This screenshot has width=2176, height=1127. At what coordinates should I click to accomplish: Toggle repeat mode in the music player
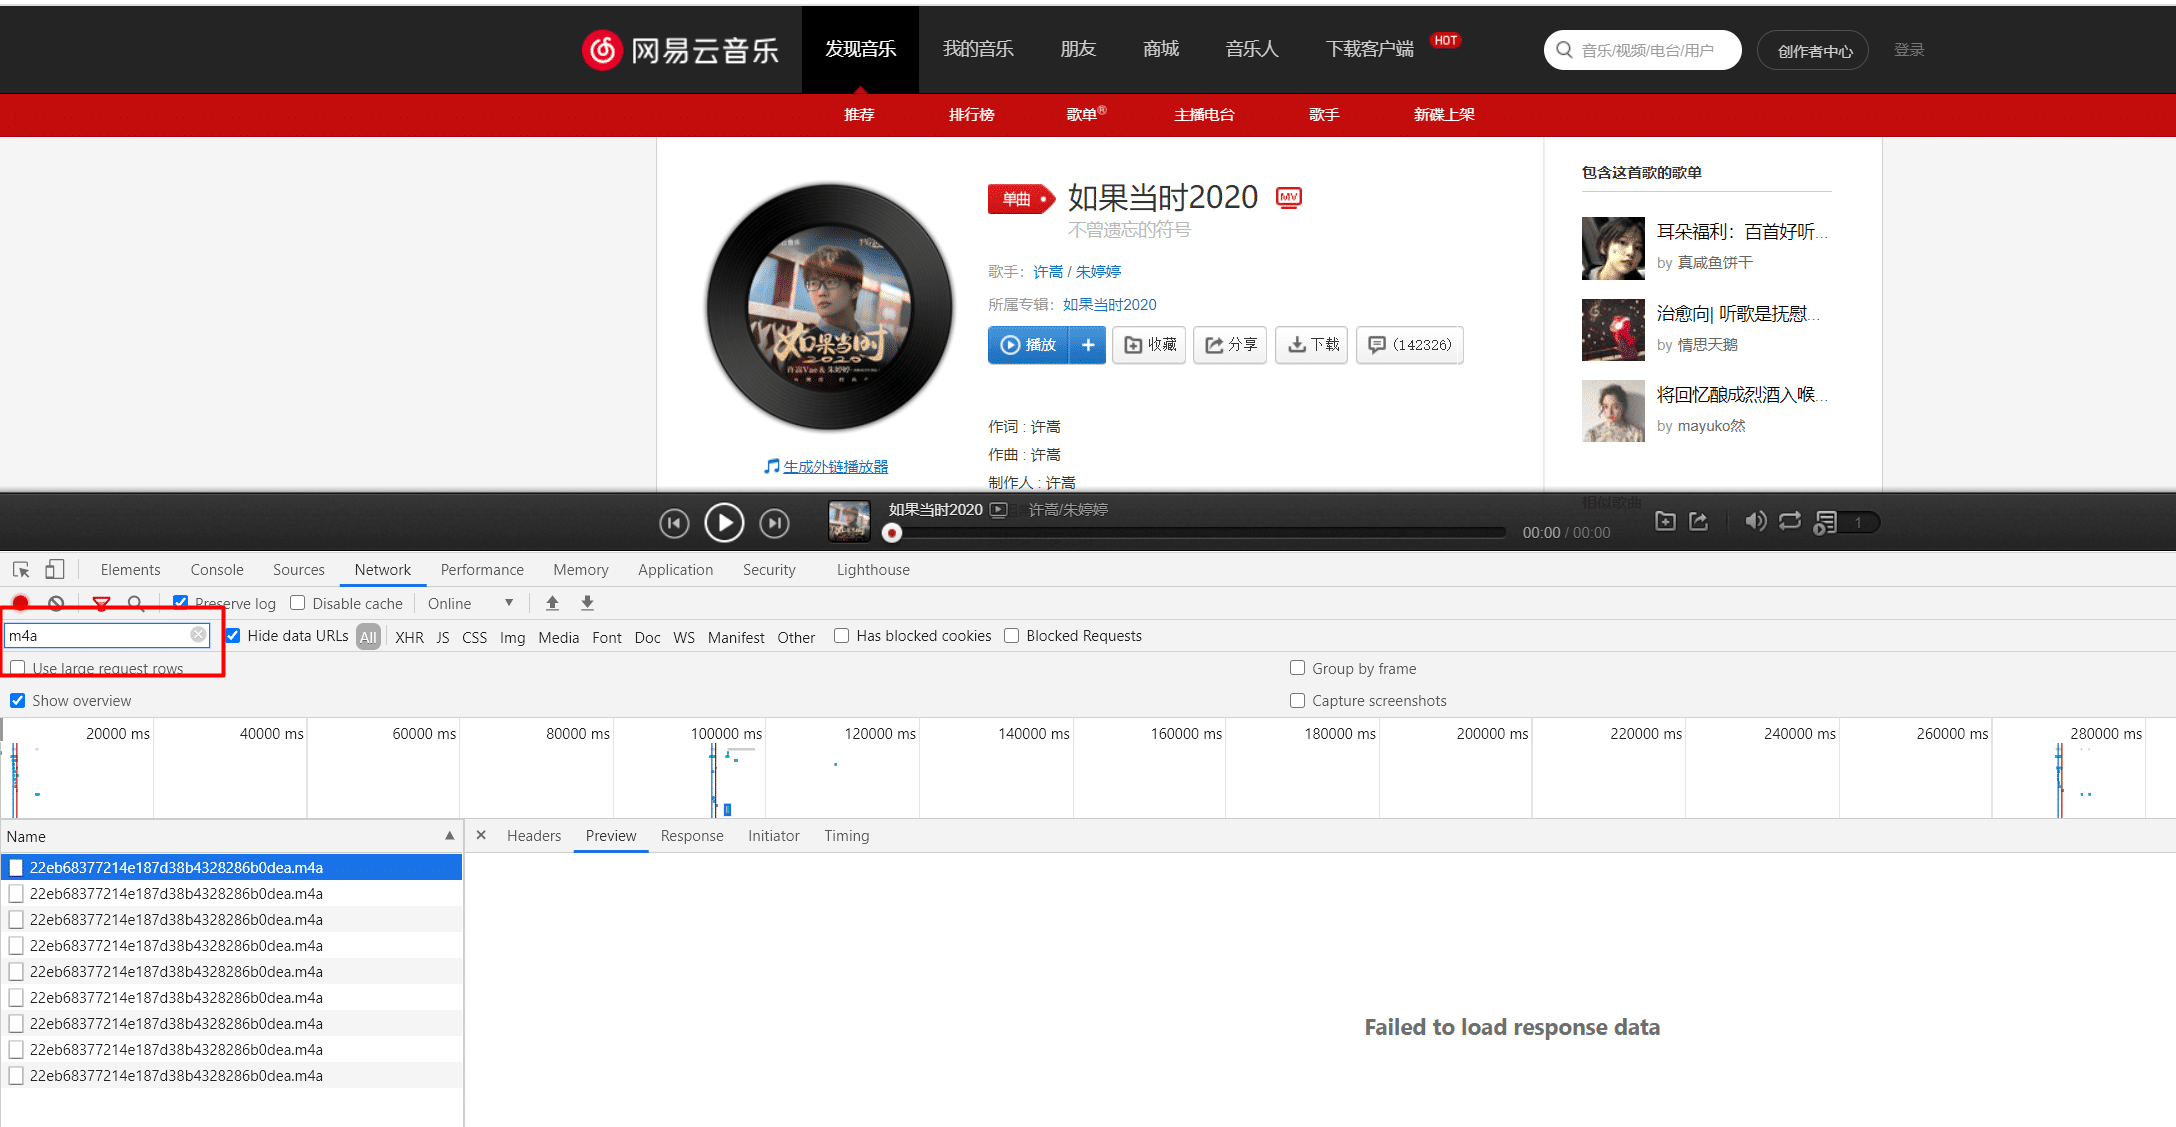coord(1790,521)
